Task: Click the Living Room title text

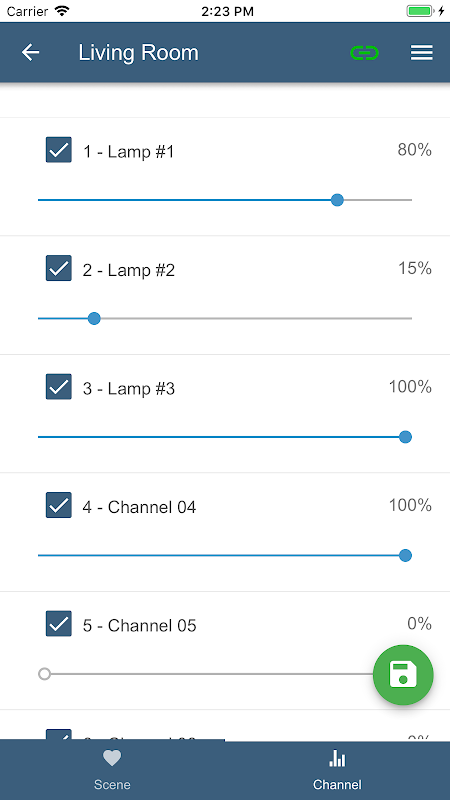Action: pyautogui.click(x=138, y=53)
